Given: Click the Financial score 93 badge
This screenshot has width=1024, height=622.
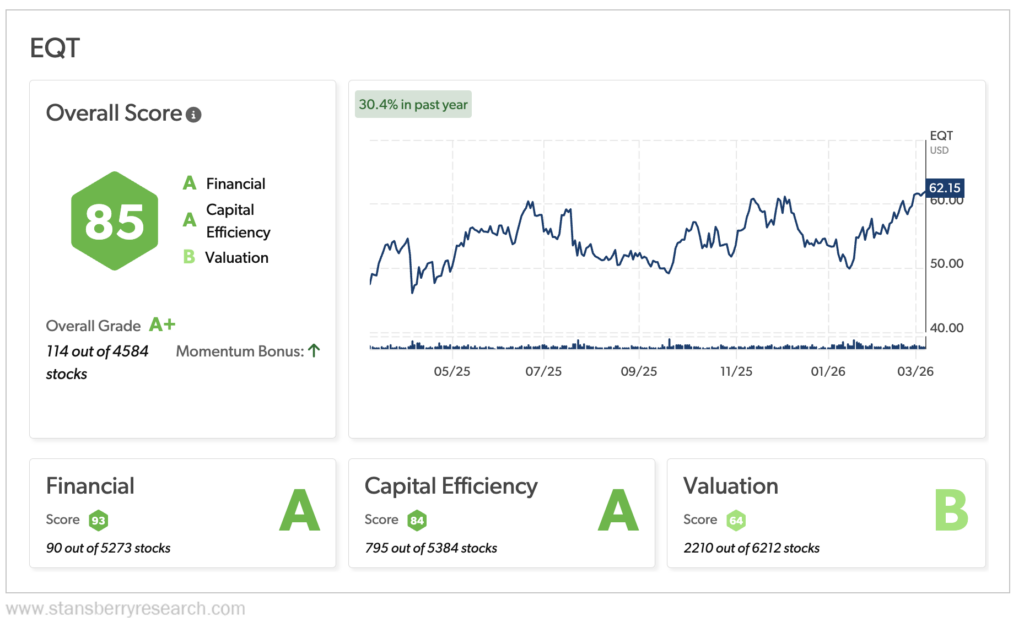Looking at the screenshot, I should (98, 520).
